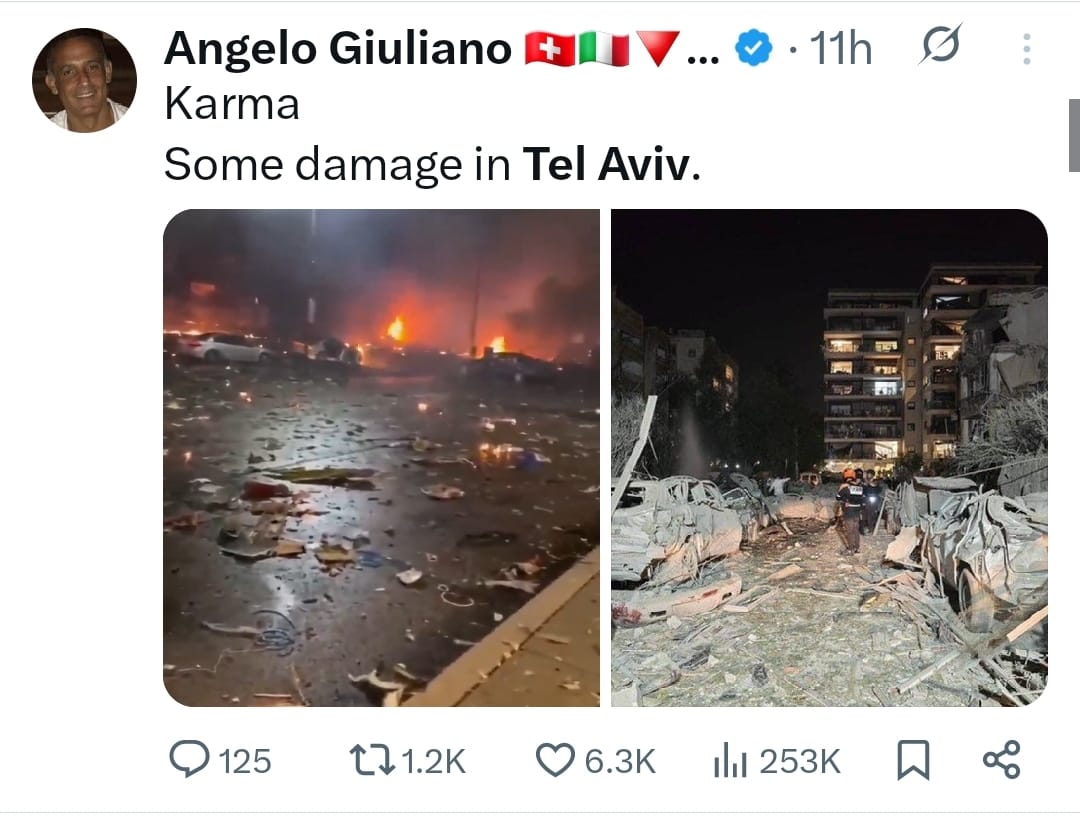Screen dimensions: 1080x822
Task: Click the Grok slashed-circle icon
Action: tap(941, 45)
